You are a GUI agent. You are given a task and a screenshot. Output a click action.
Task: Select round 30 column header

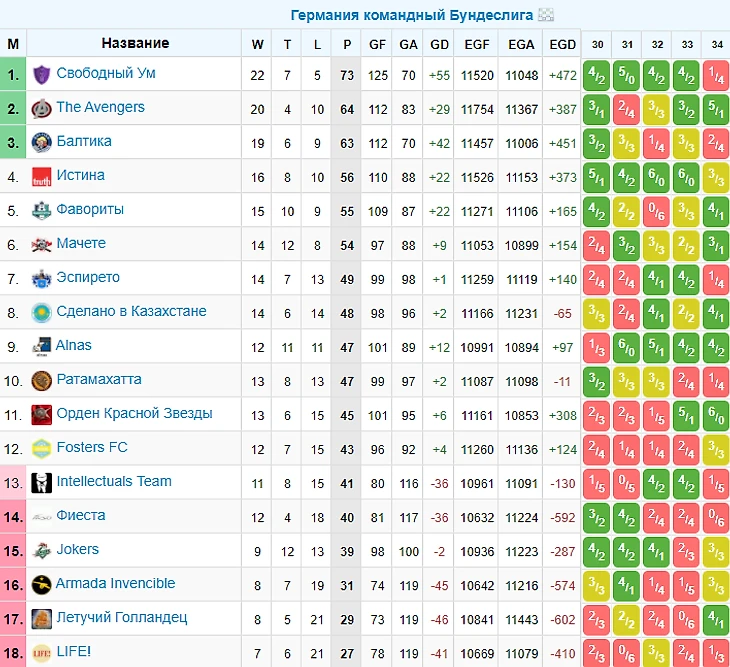[597, 44]
